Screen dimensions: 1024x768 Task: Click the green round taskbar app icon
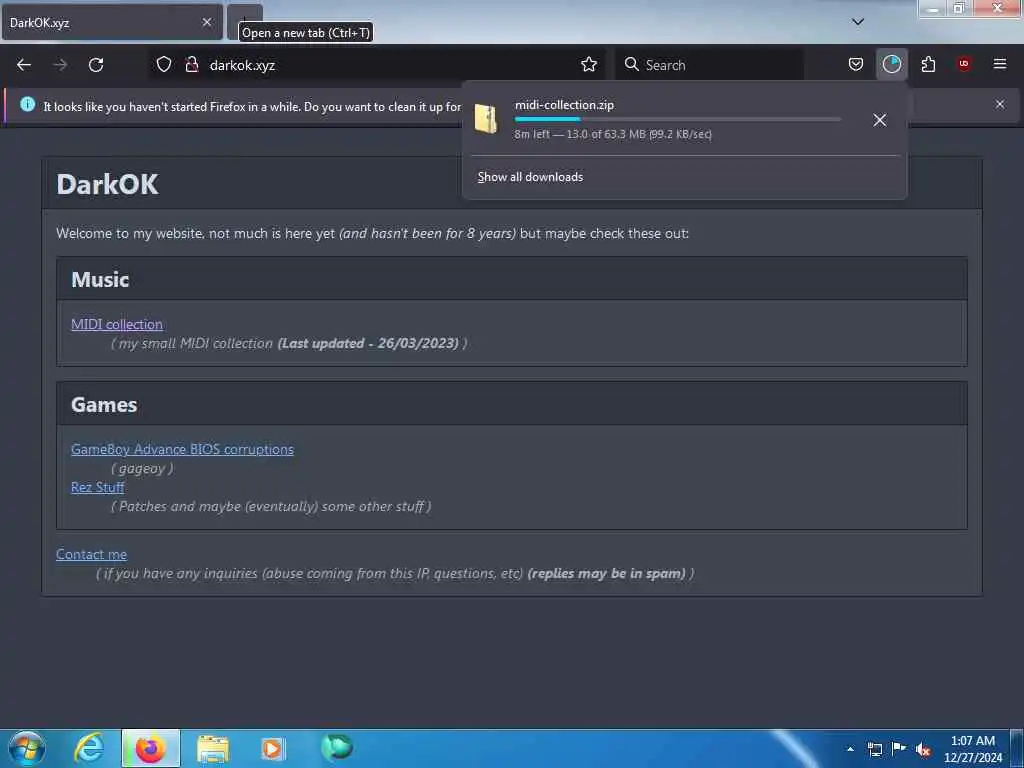click(337, 747)
